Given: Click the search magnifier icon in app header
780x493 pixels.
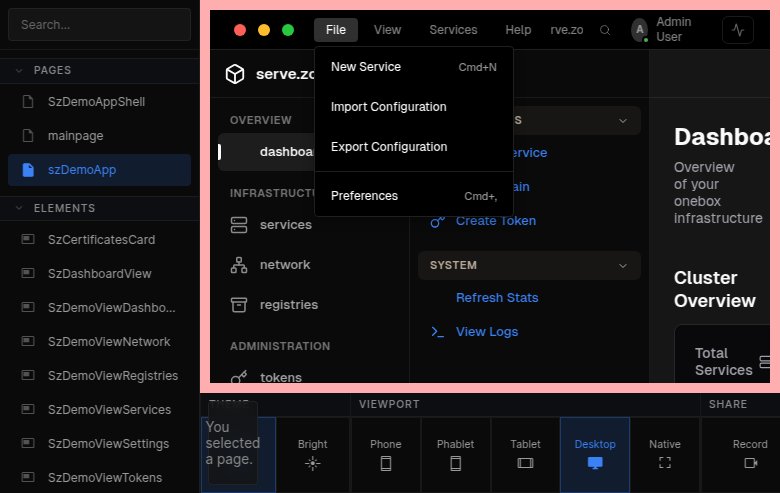Looking at the screenshot, I should tap(605, 30).
